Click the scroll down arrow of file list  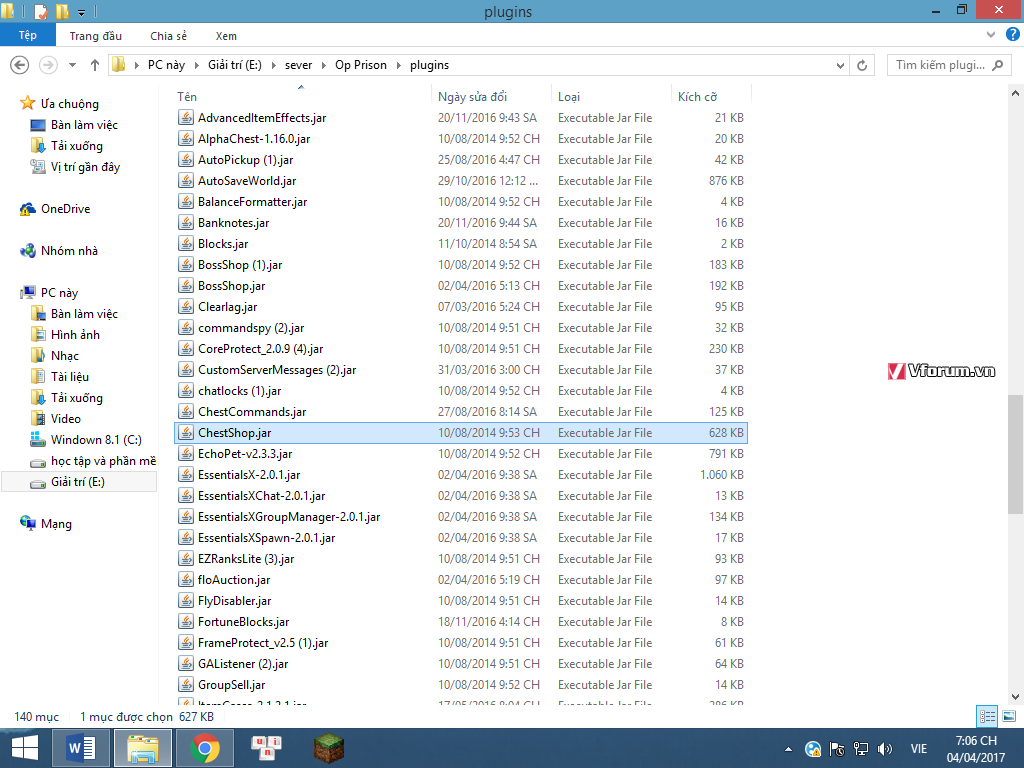coord(1015,697)
